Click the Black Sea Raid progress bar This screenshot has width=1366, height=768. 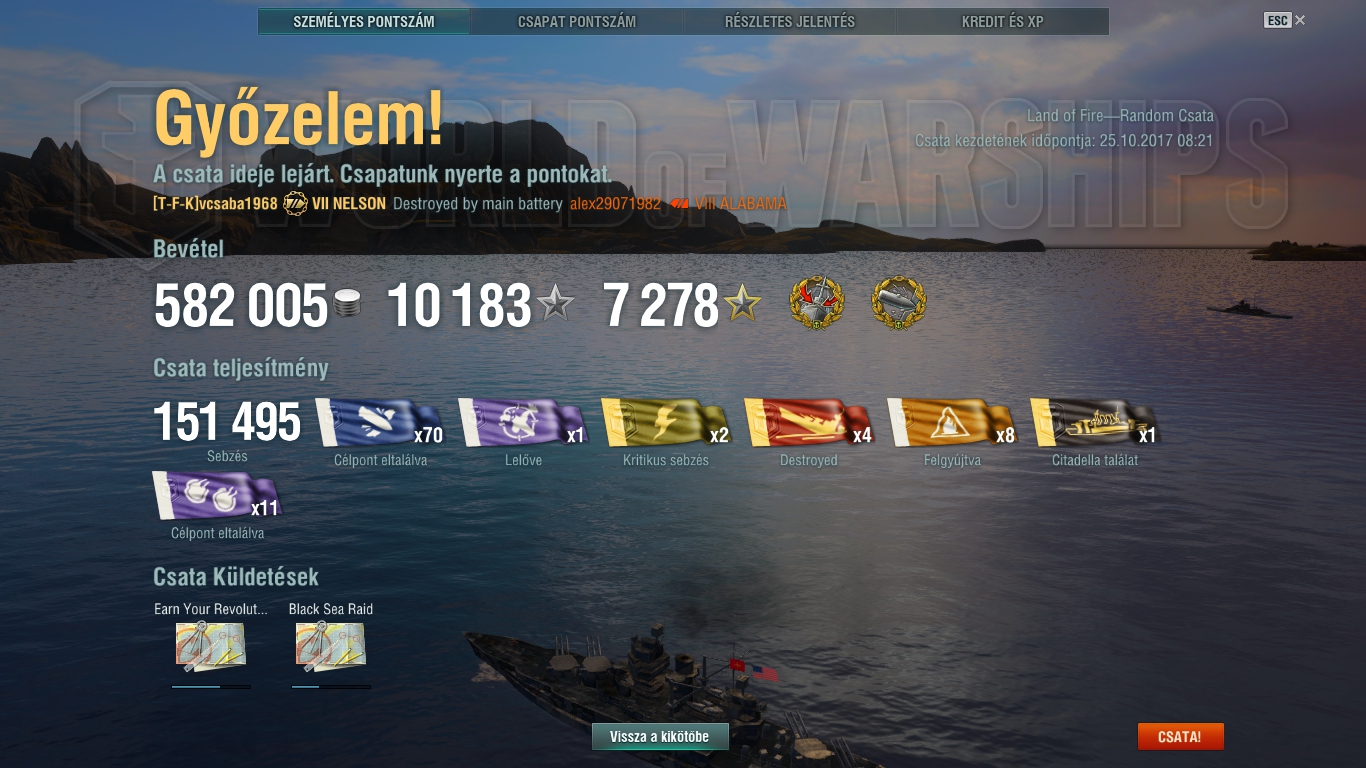331,687
